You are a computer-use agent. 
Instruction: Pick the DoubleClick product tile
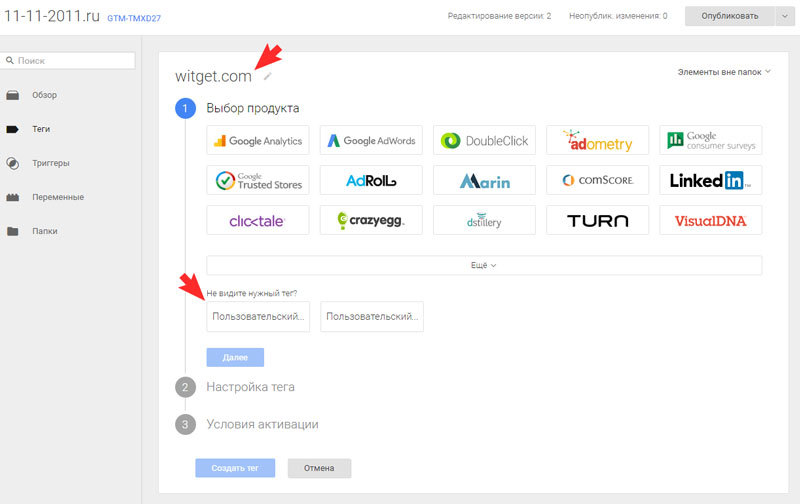484,140
